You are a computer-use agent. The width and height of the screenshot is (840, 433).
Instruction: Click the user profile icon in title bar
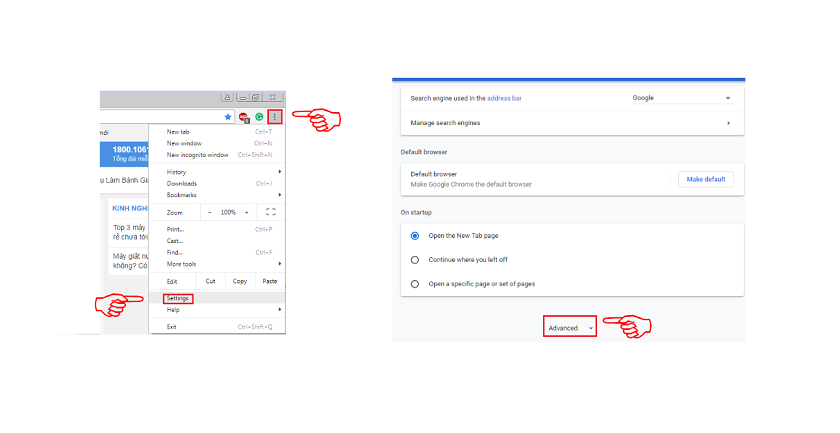(x=227, y=98)
